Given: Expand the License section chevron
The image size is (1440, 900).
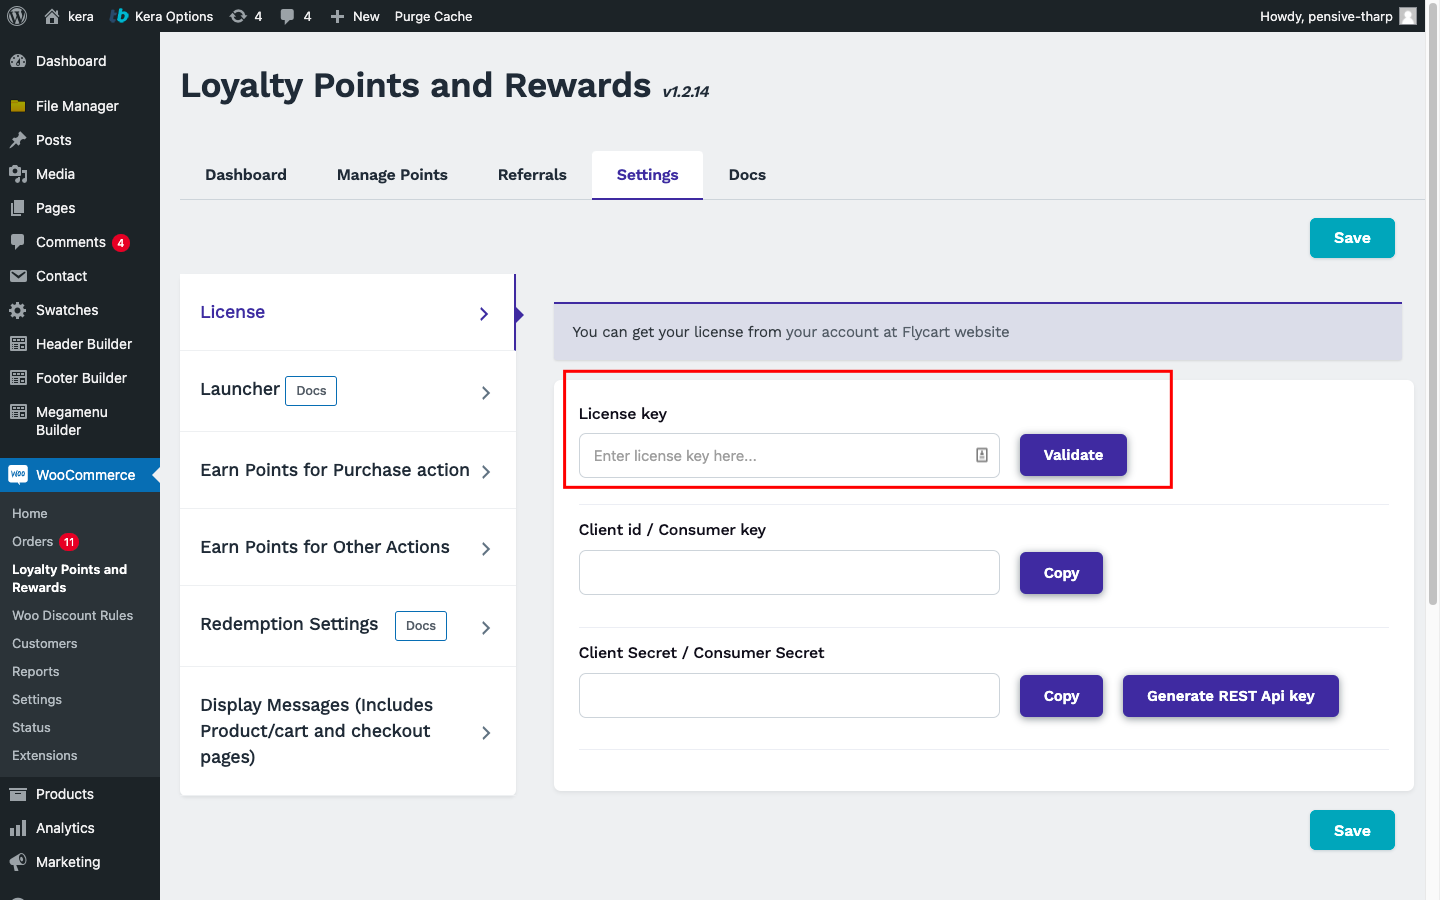Looking at the screenshot, I should coord(484,314).
